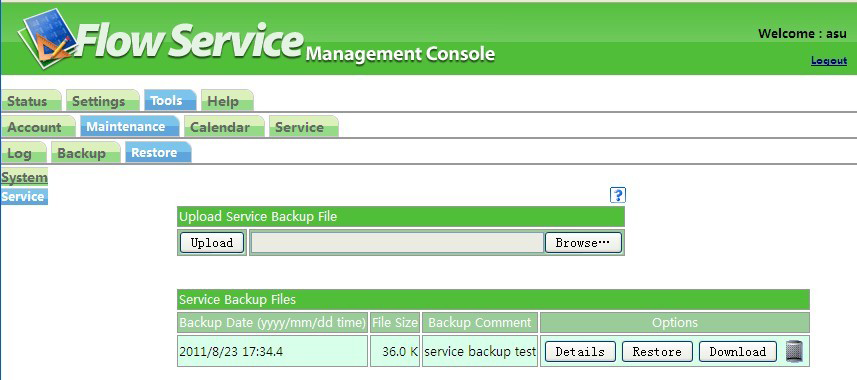Select the Maintenance sub-tab
857x380 pixels.
[130, 126]
